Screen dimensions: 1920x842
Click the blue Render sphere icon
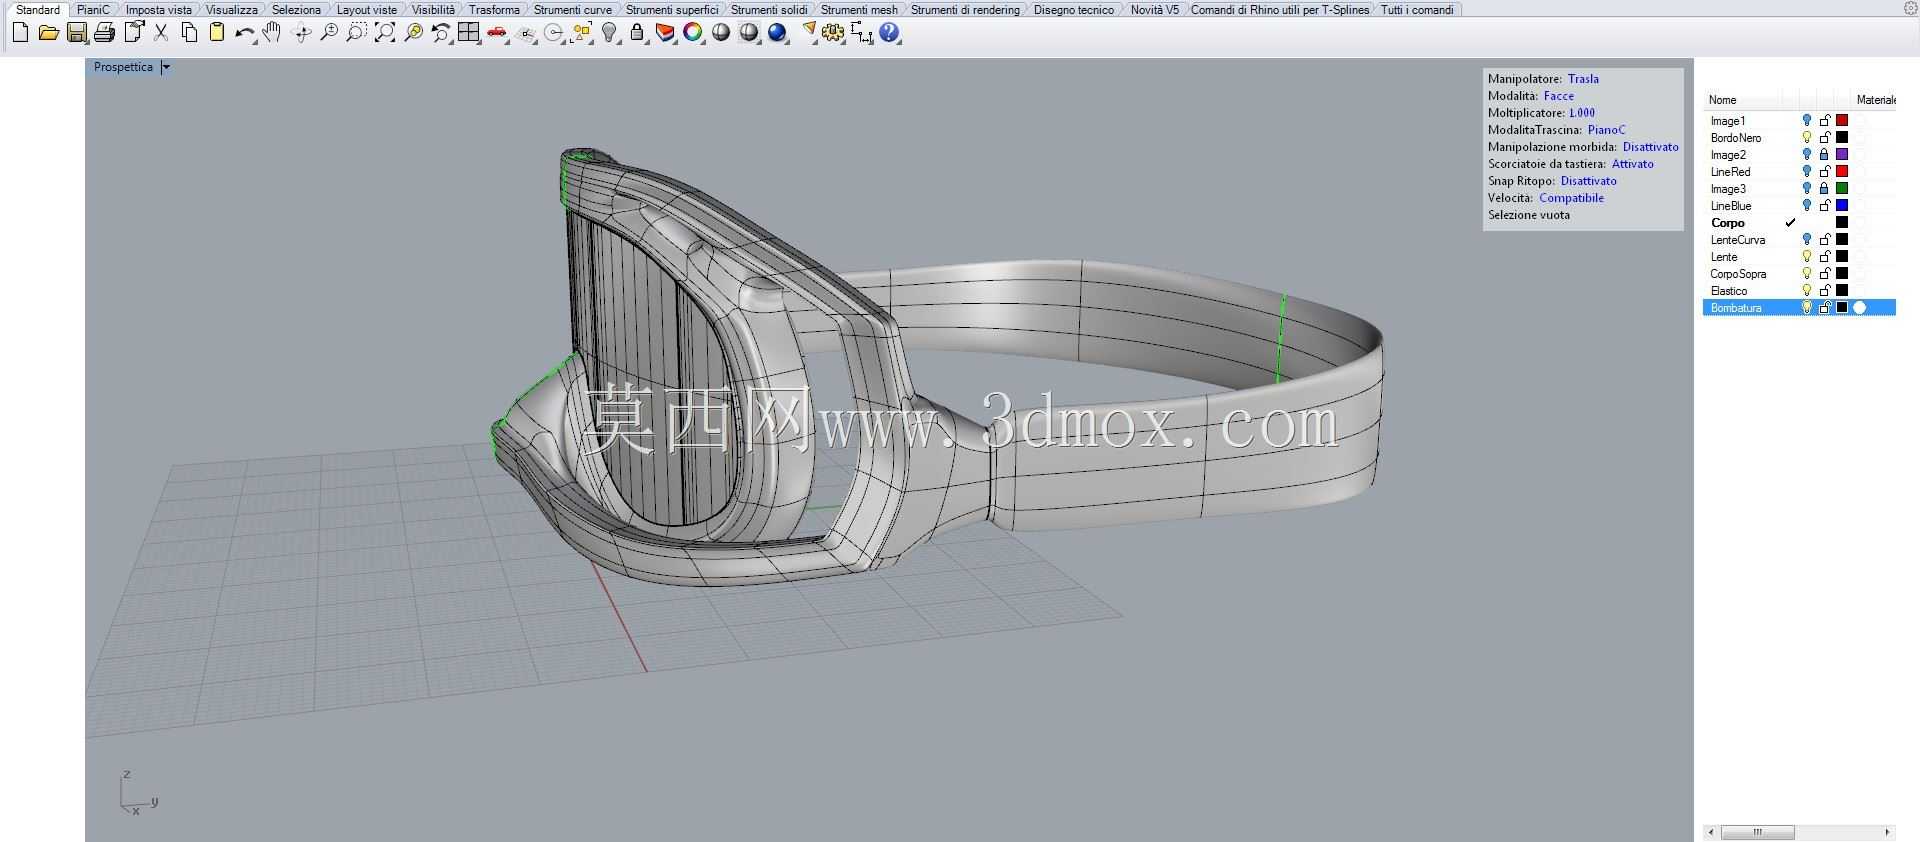(x=777, y=33)
